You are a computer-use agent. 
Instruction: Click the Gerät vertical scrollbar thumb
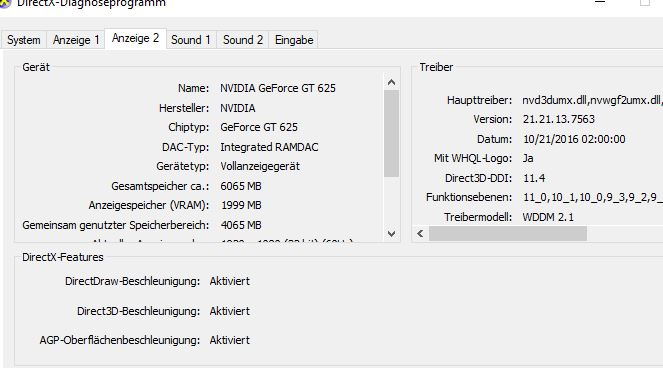pyautogui.click(x=392, y=134)
